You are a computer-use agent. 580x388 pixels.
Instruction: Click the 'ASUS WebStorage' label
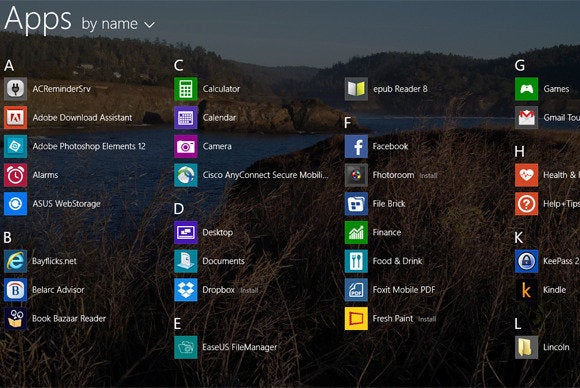pos(66,204)
